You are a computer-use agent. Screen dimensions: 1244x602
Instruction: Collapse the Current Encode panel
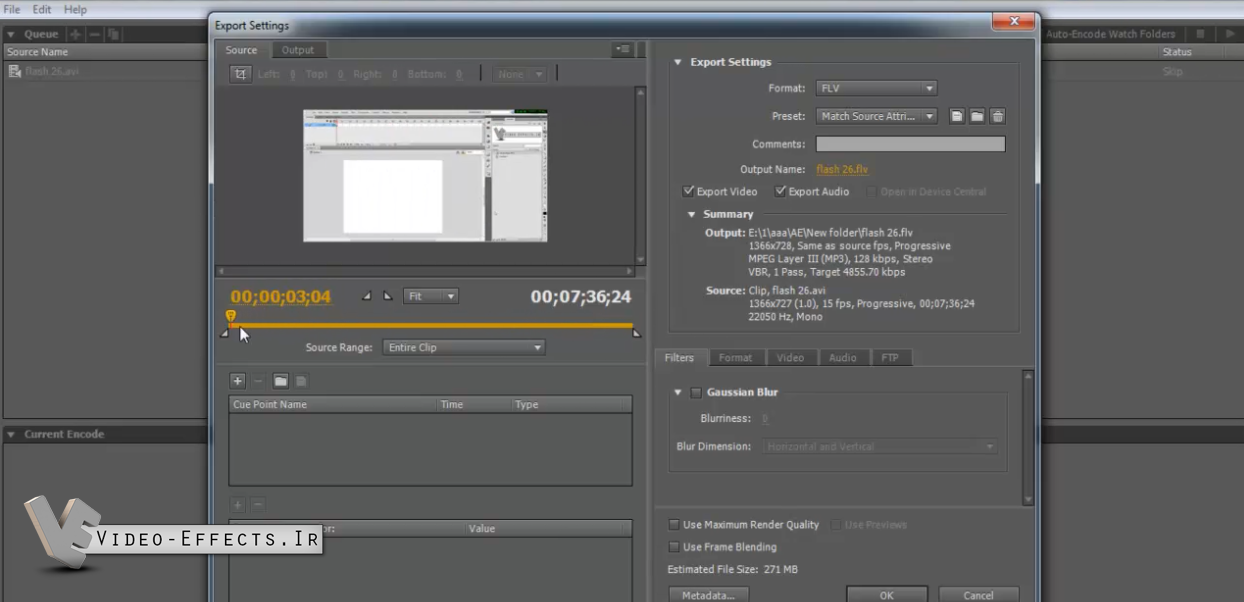(11, 434)
